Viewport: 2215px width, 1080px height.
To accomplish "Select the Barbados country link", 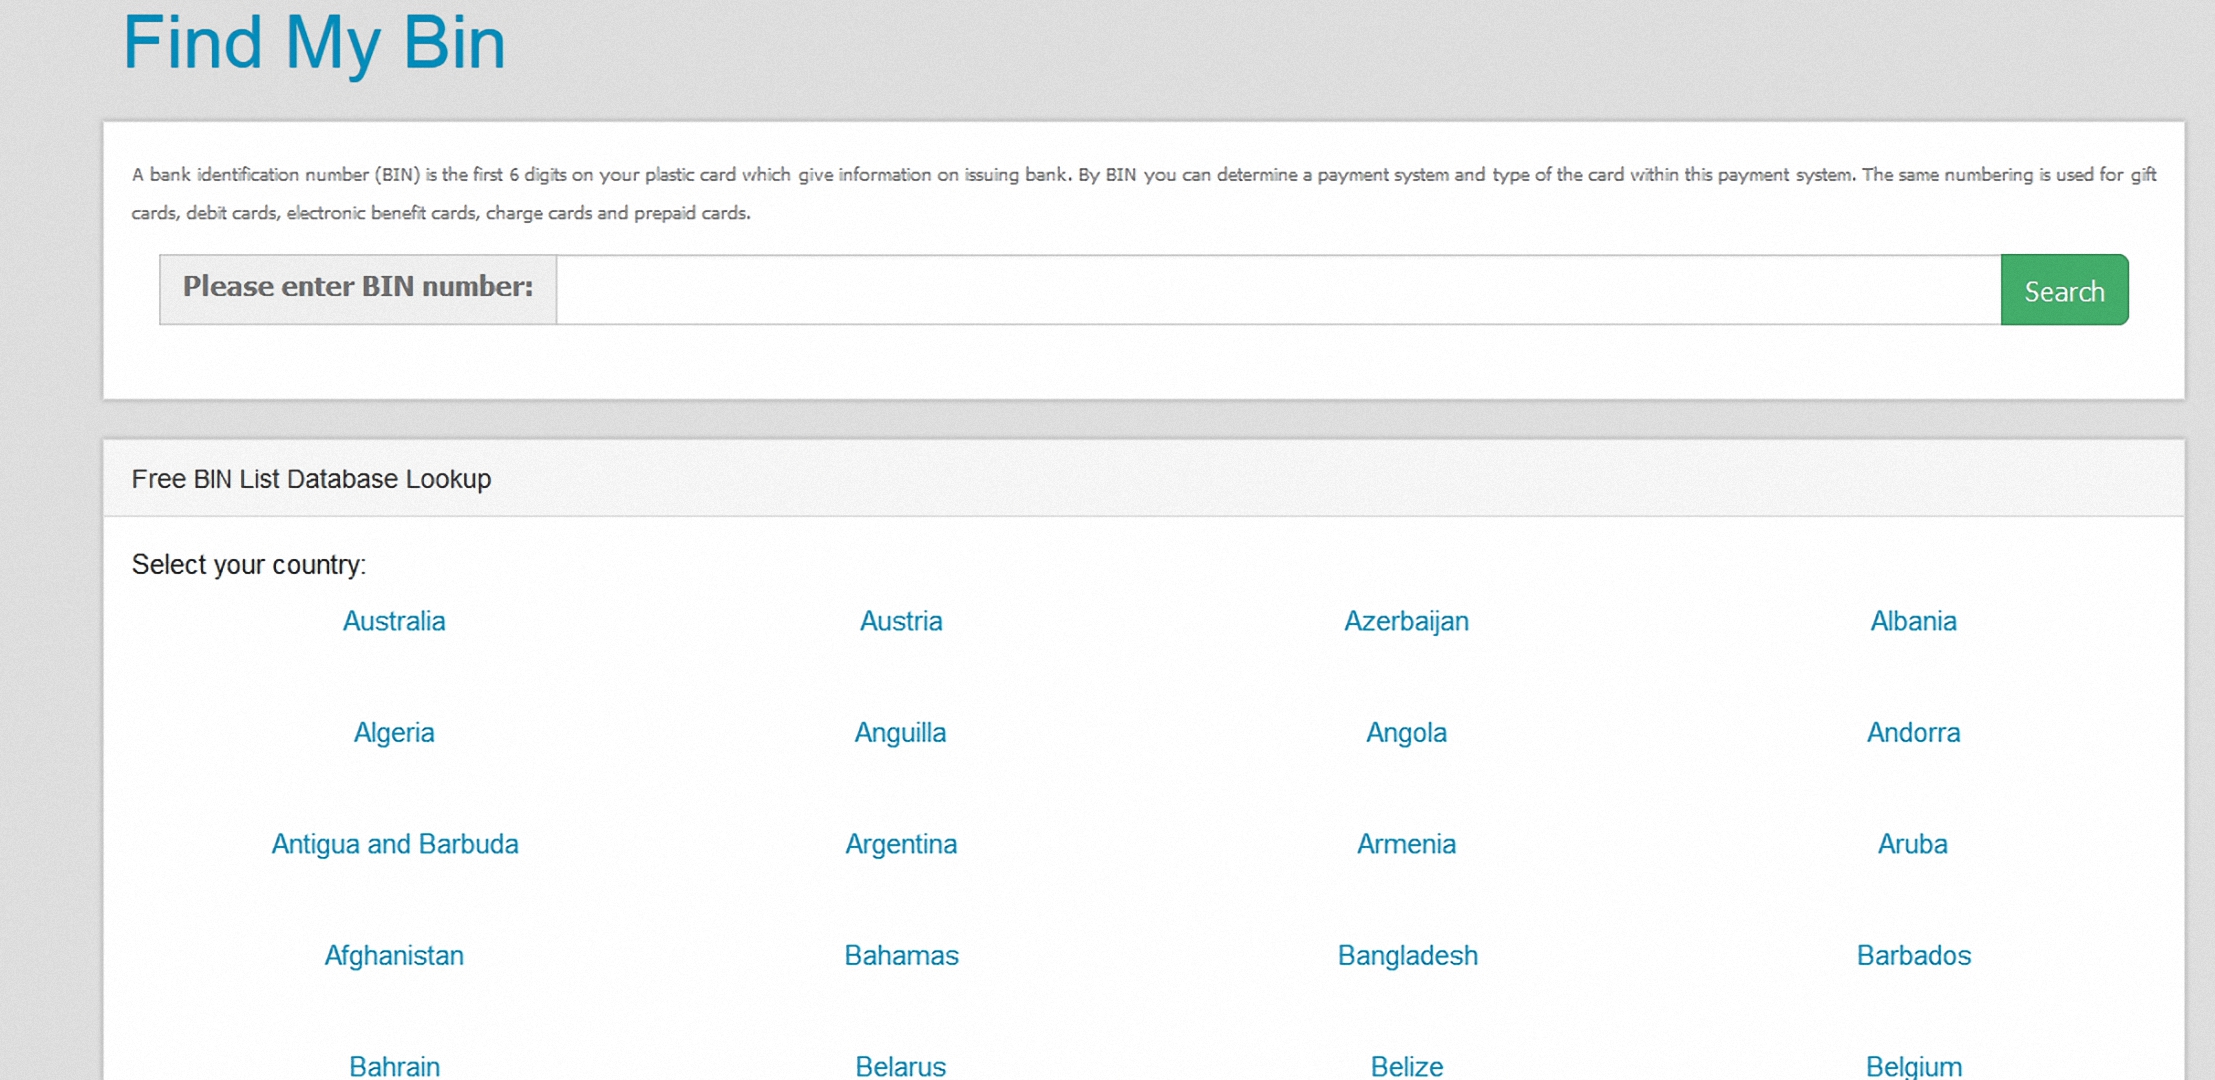I will 1912,956.
